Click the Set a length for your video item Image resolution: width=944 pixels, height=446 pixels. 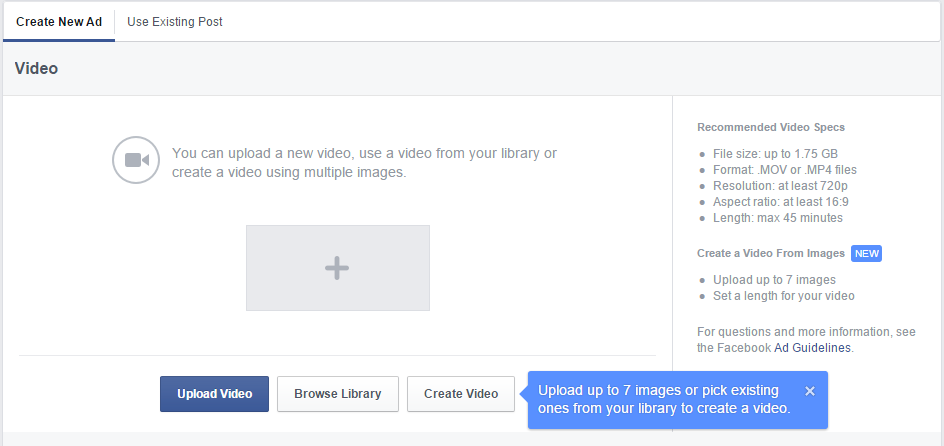[x=783, y=296]
